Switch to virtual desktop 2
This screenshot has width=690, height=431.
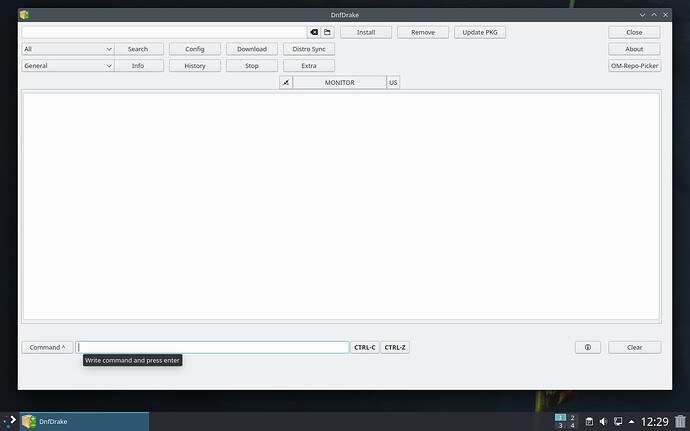click(x=572, y=417)
